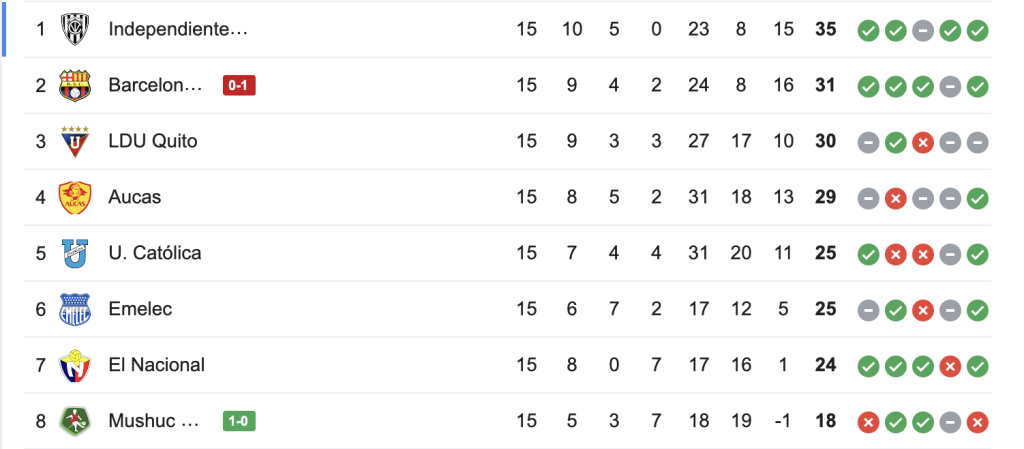Click the Barcelona SC club crest
Screen dimensions: 1024x449
pyautogui.click(x=75, y=85)
